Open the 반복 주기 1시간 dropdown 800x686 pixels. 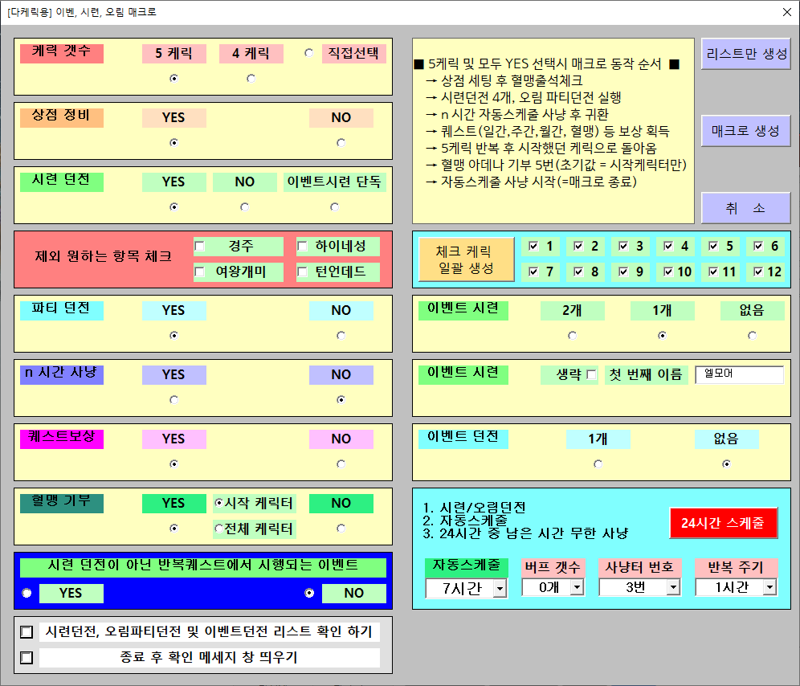click(x=770, y=588)
